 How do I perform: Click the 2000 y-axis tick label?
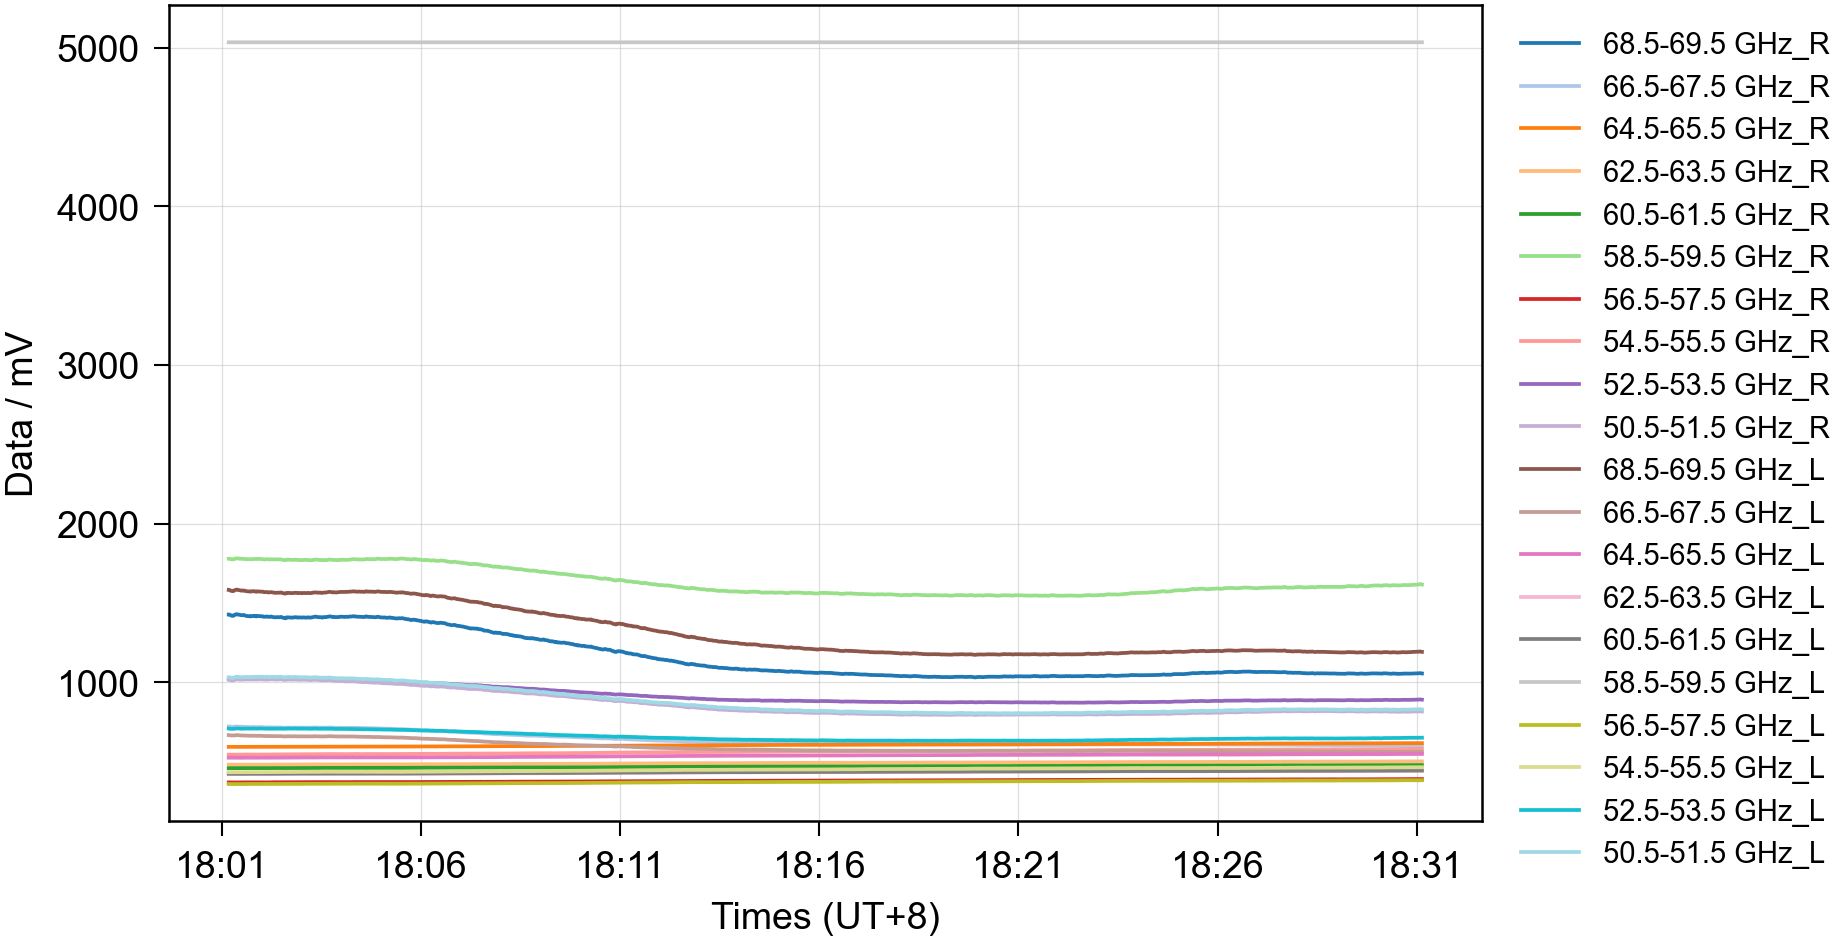(98, 525)
